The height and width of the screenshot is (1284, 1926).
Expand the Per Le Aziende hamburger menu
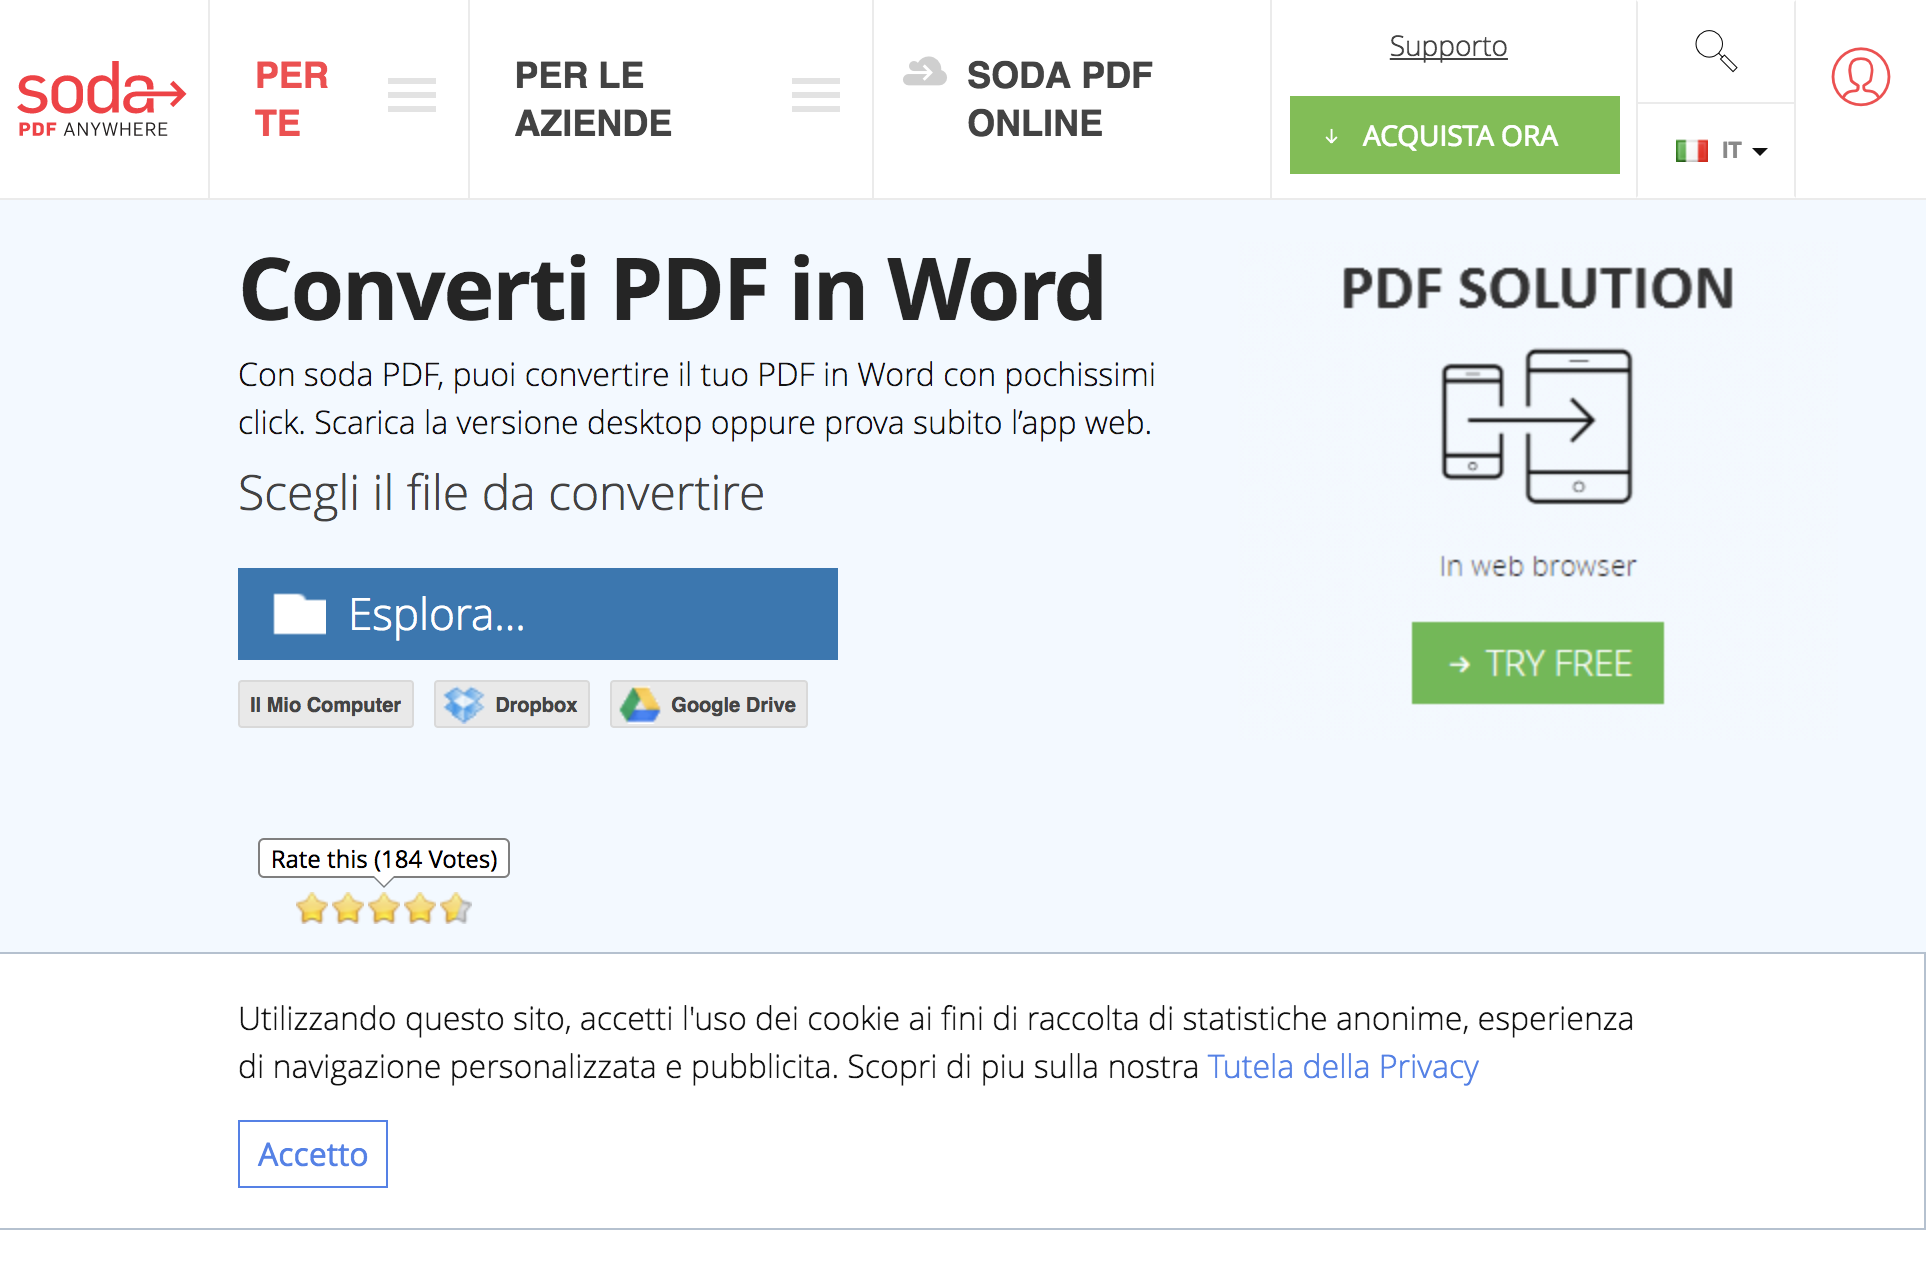click(x=816, y=95)
